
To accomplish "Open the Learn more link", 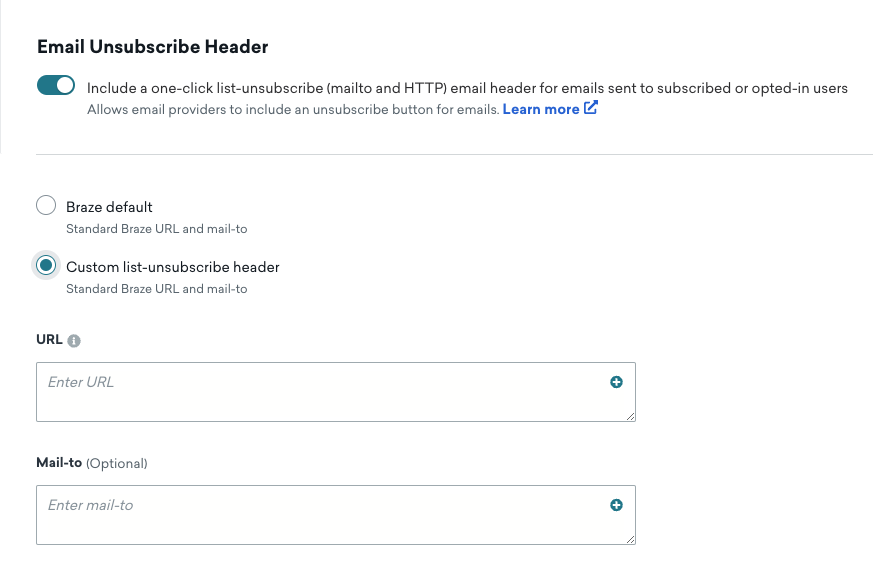I will coord(541,109).
